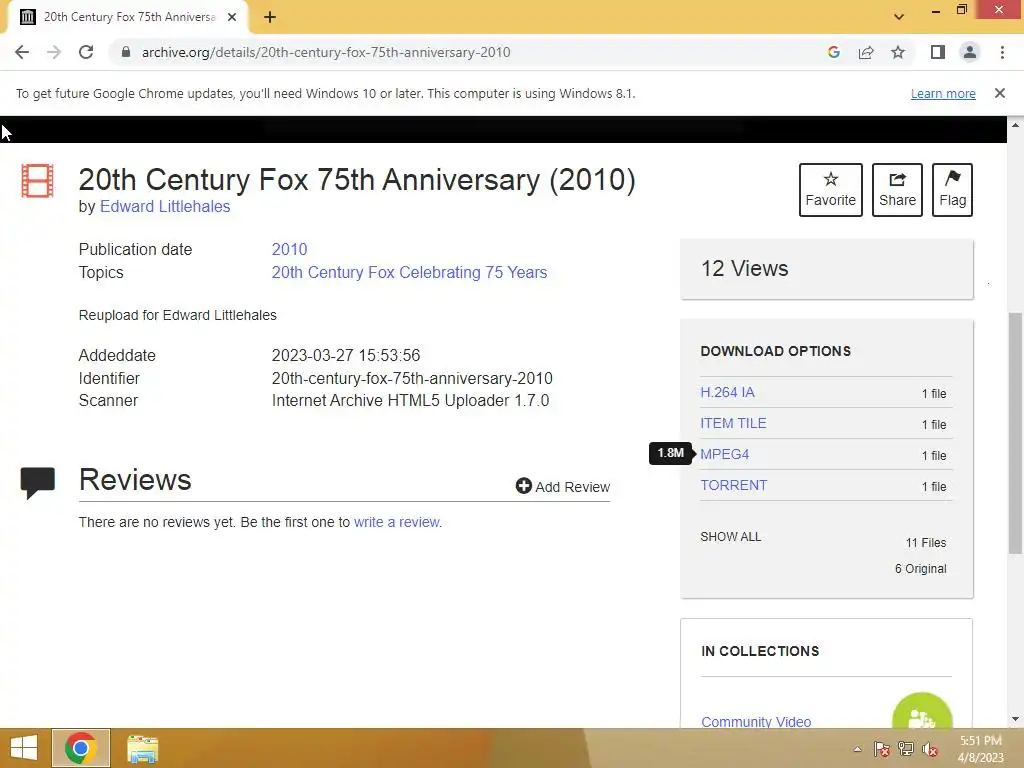The height and width of the screenshot is (768, 1024).
Task: Click the scrollbar up arrow
Action: [1015, 124]
